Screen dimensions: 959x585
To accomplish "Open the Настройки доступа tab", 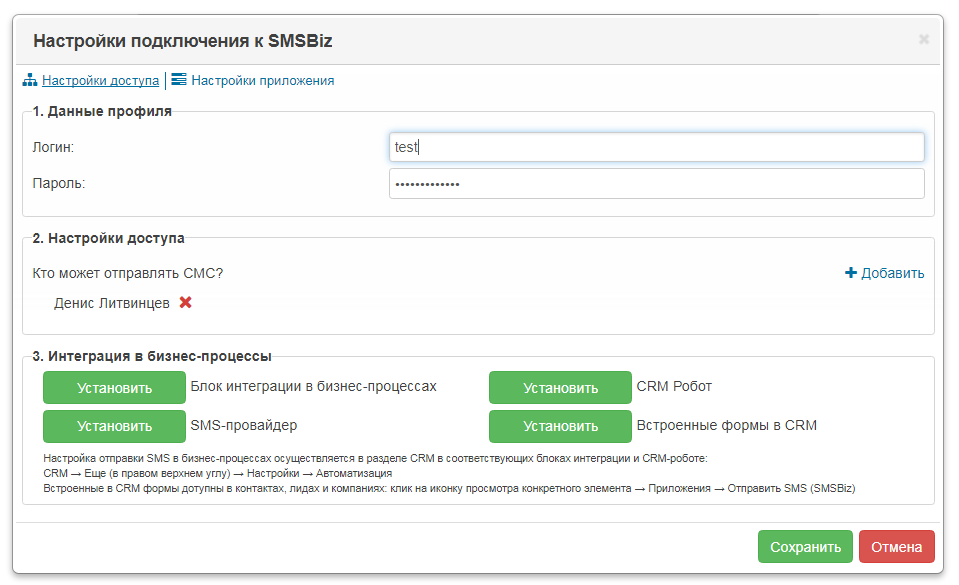I will click(100, 80).
